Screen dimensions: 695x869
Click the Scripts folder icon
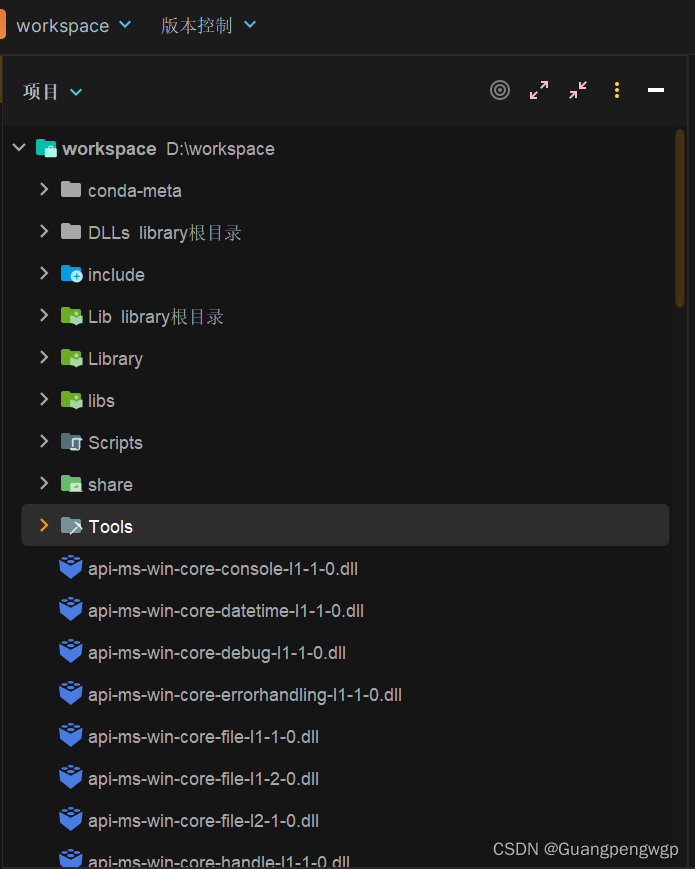(x=71, y=442)
